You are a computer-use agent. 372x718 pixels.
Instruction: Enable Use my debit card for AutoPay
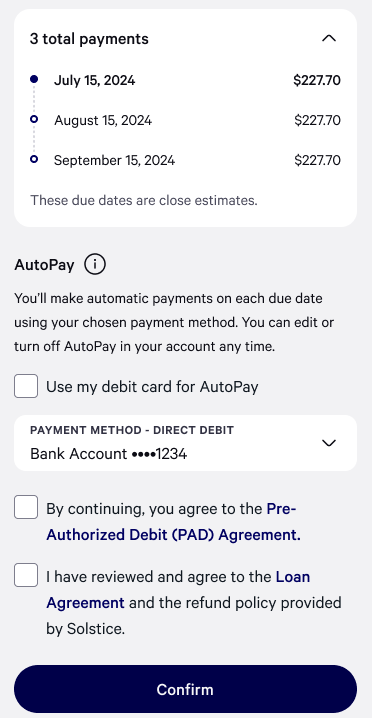[26, 386]
